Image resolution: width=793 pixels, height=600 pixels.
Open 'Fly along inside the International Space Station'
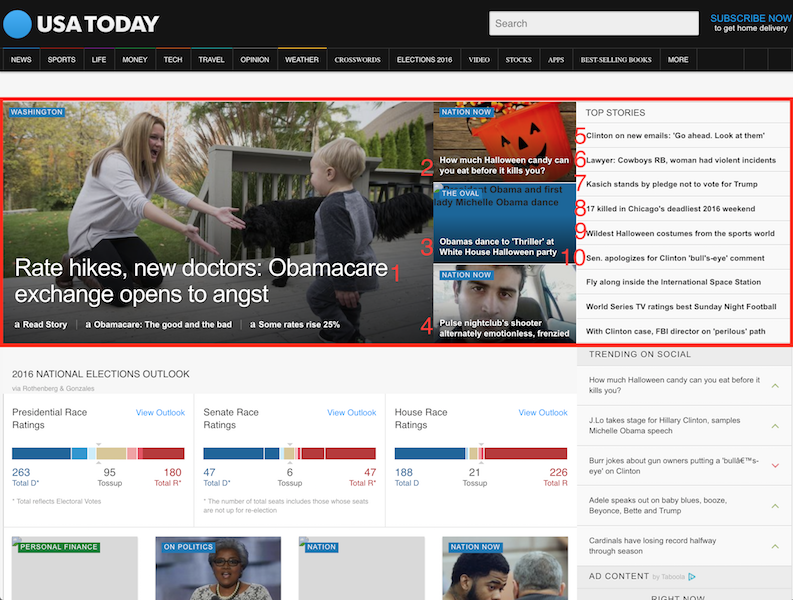[674, 282]
